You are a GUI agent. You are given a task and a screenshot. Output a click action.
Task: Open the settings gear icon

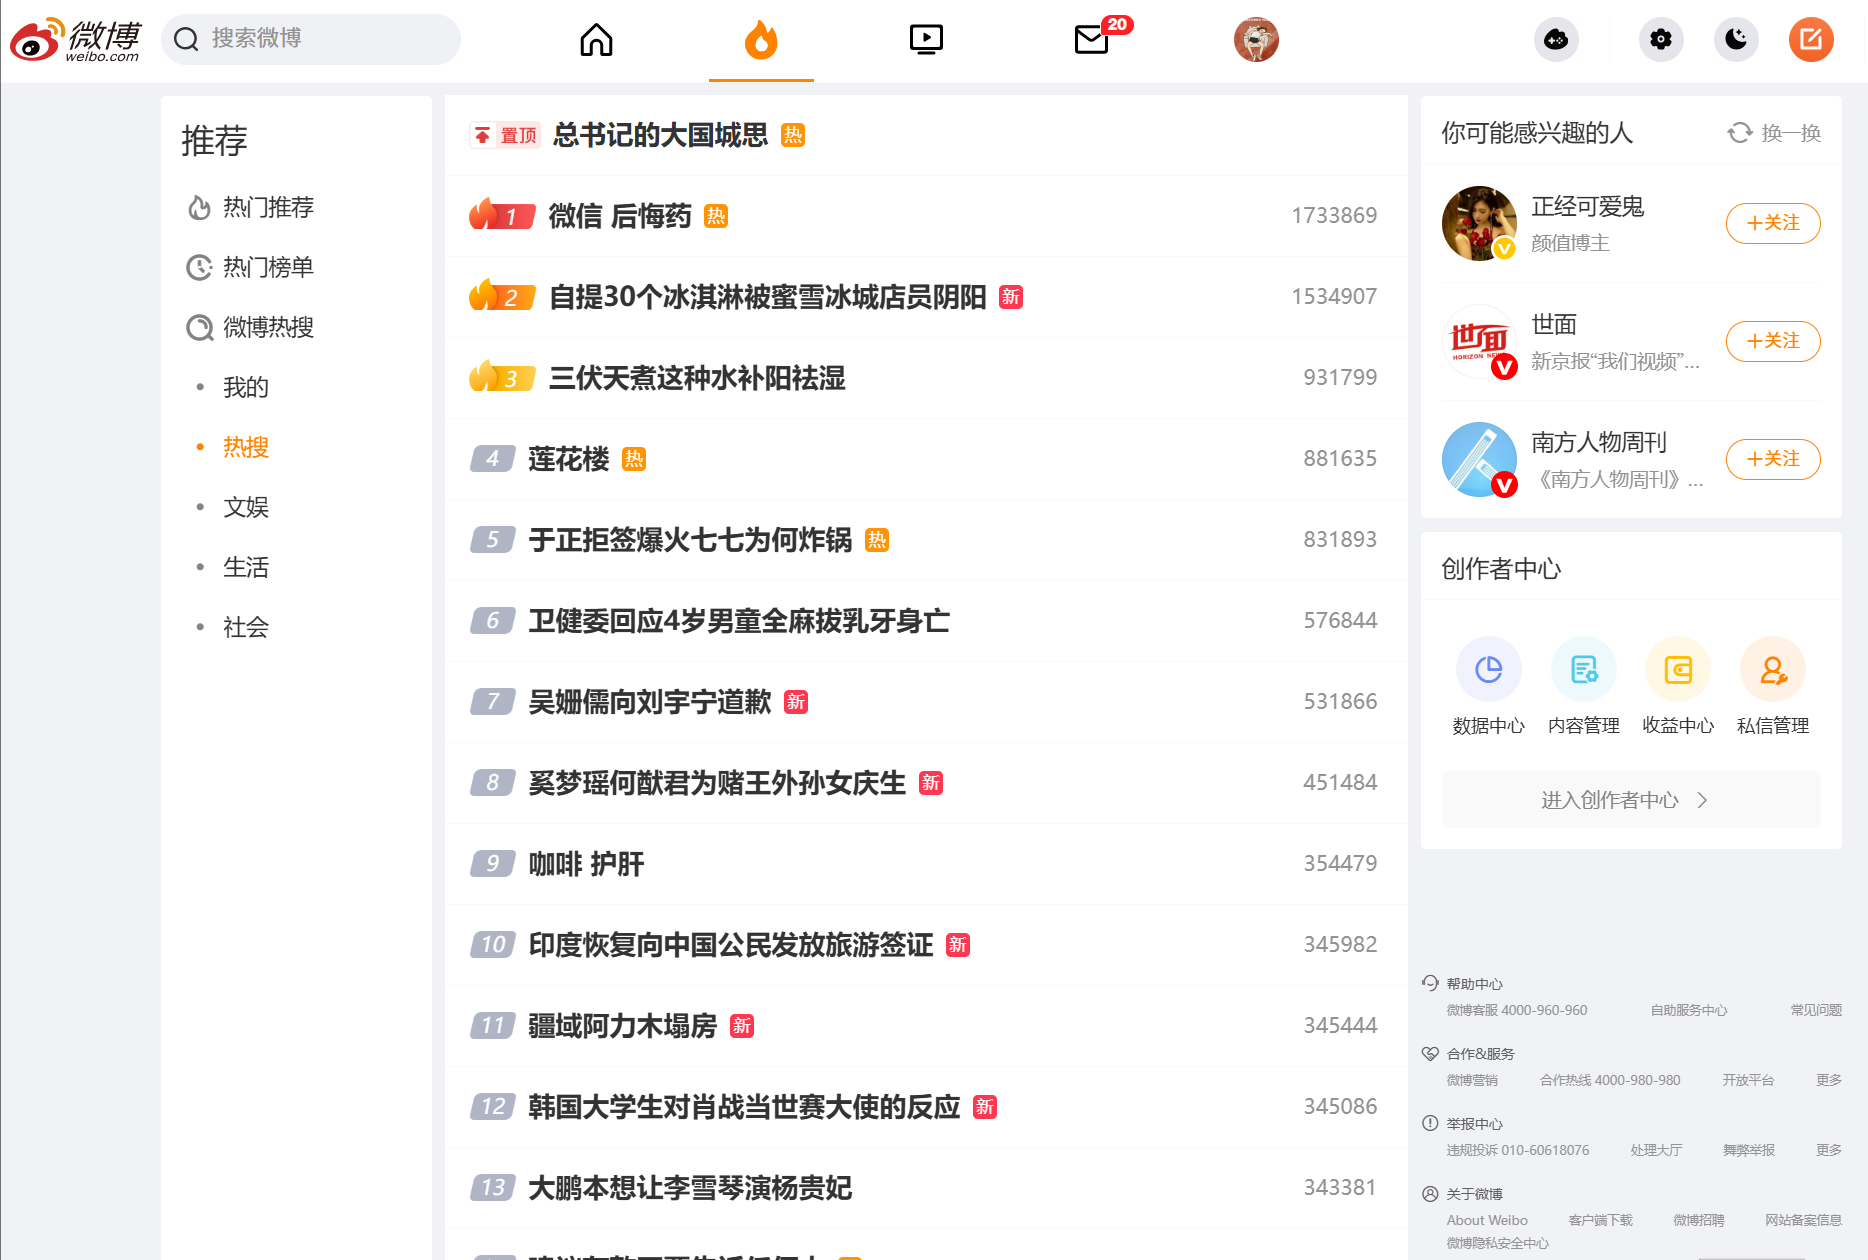[1660, 40]
